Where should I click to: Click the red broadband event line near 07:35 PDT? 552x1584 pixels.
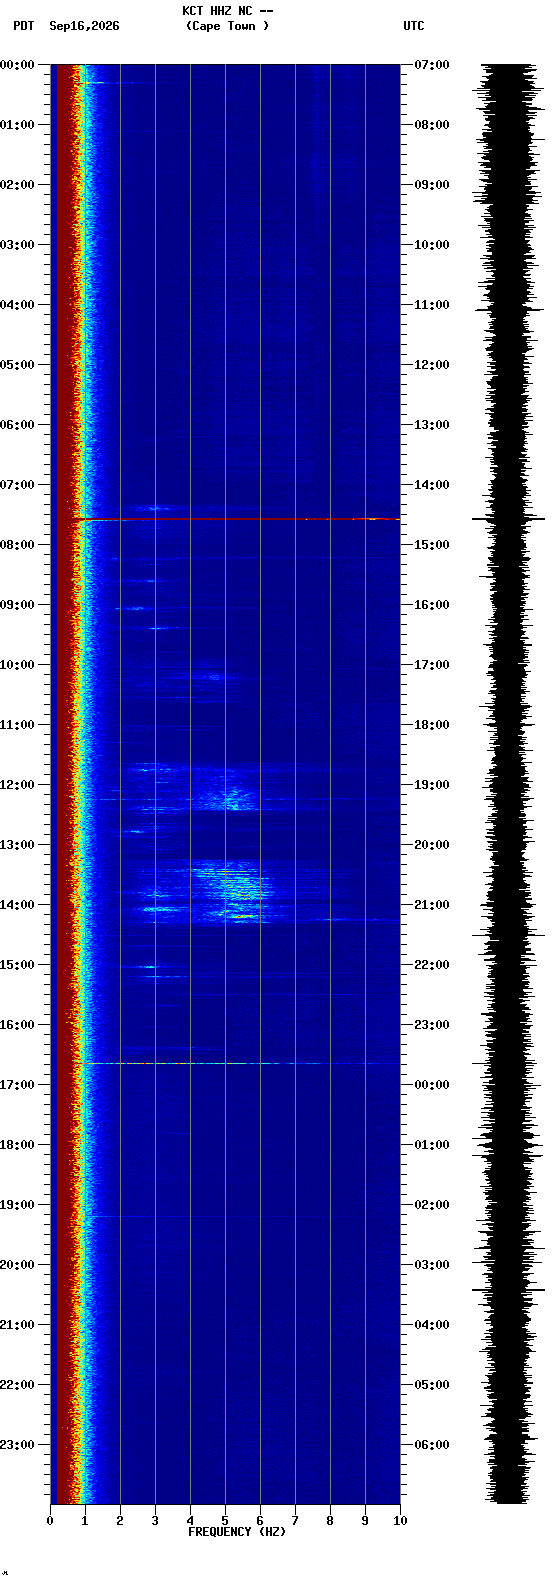(x=238, y=519)
